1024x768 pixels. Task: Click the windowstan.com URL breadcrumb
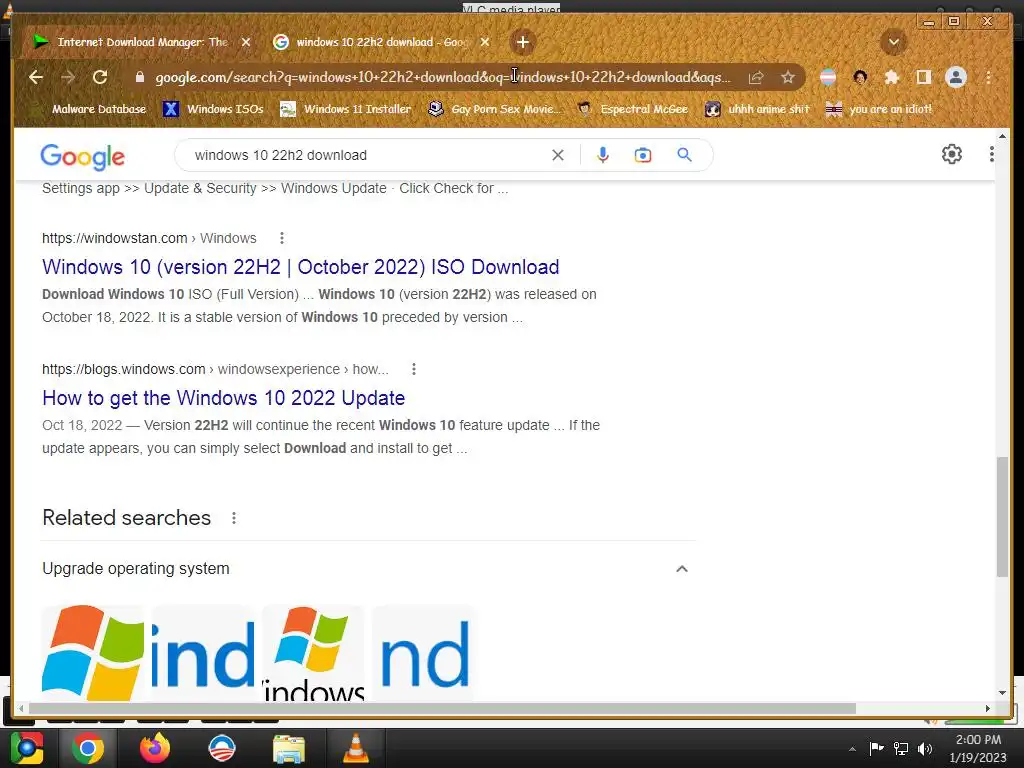click(x=149, y=238)
